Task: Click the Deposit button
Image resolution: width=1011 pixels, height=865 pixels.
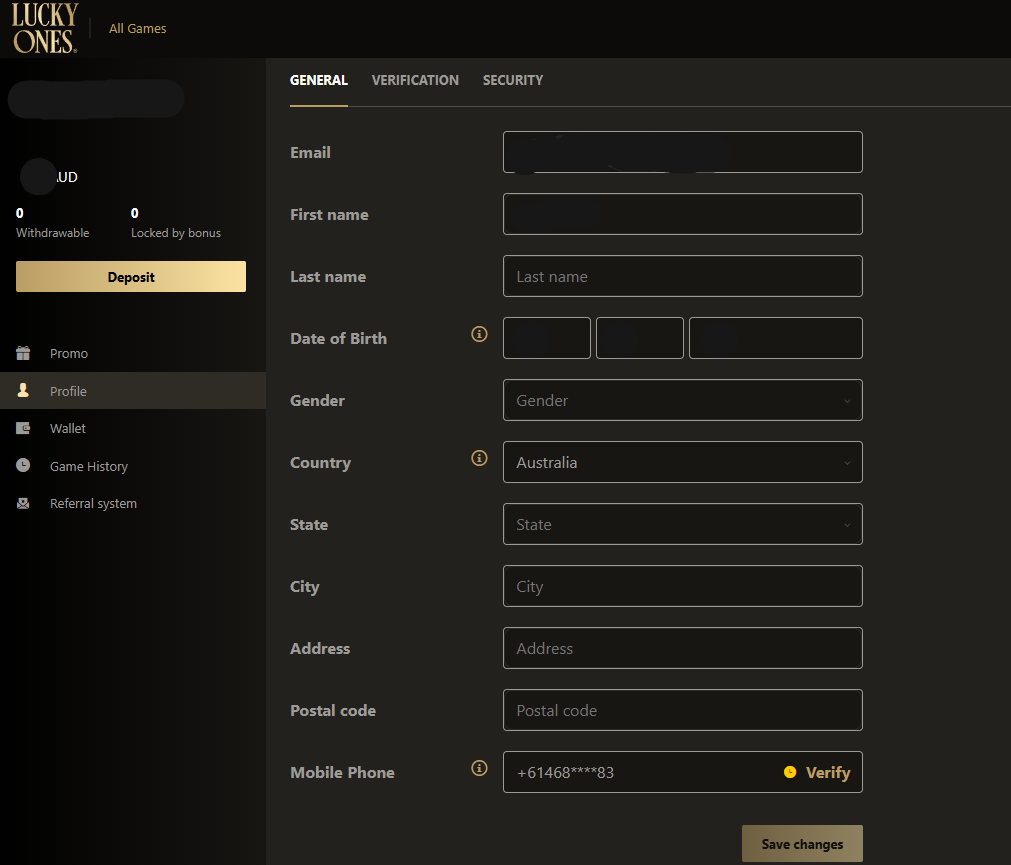Action: click(130, 276)
